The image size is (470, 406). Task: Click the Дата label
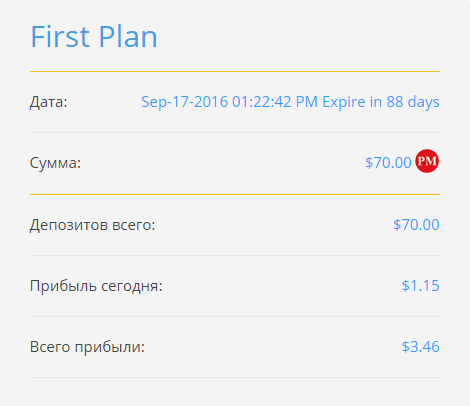pos(49,102)
